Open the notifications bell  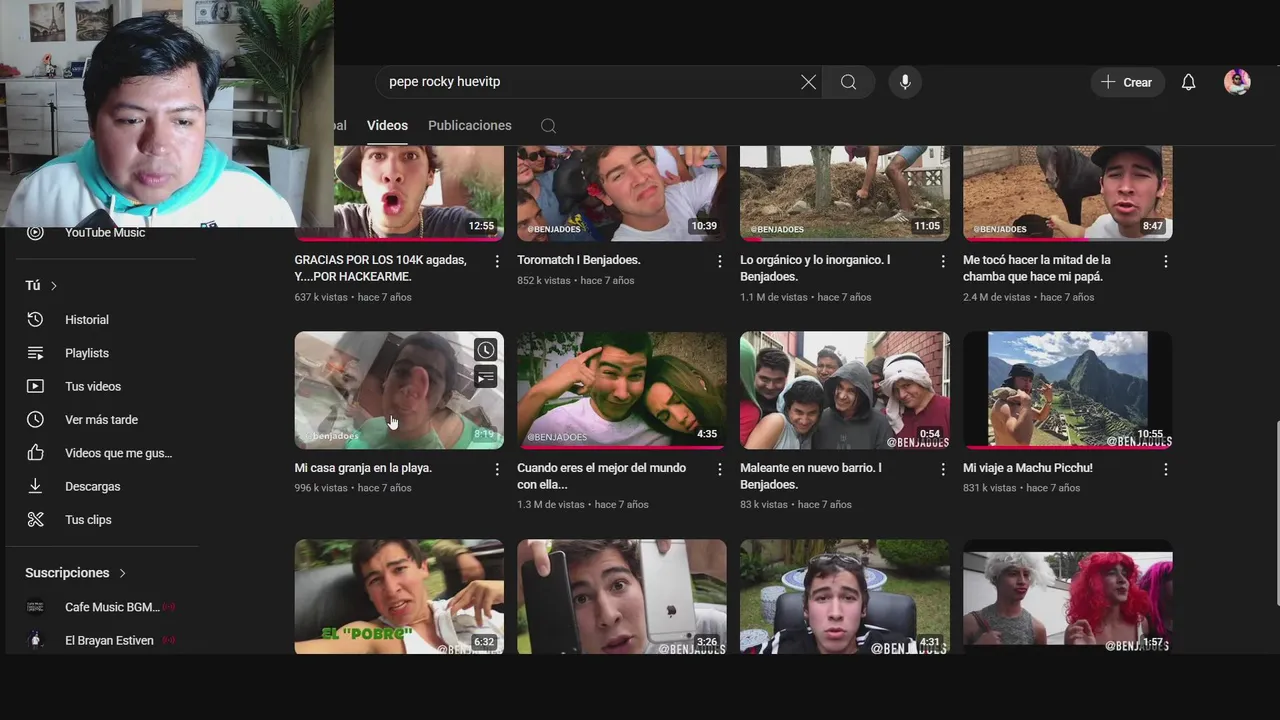coord(1188,82)
